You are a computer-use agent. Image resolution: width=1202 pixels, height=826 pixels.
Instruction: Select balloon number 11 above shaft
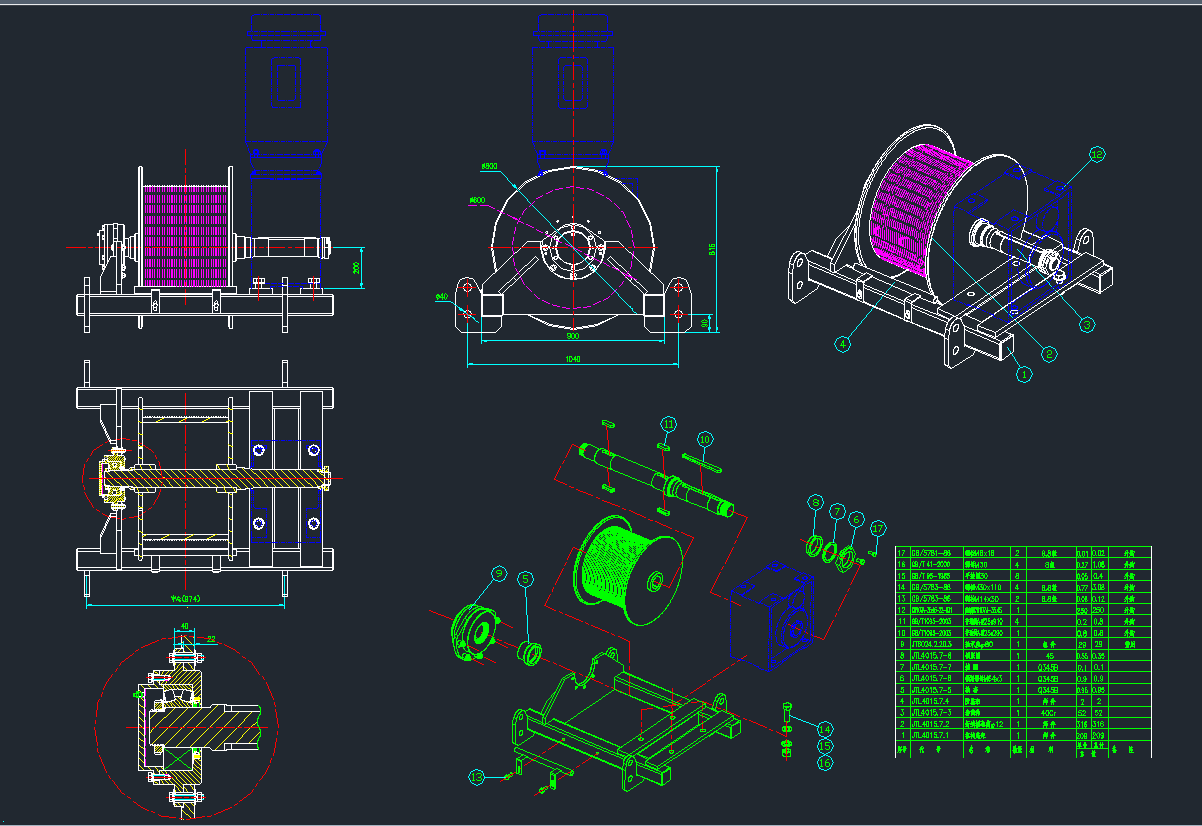[x=816, y=503]
